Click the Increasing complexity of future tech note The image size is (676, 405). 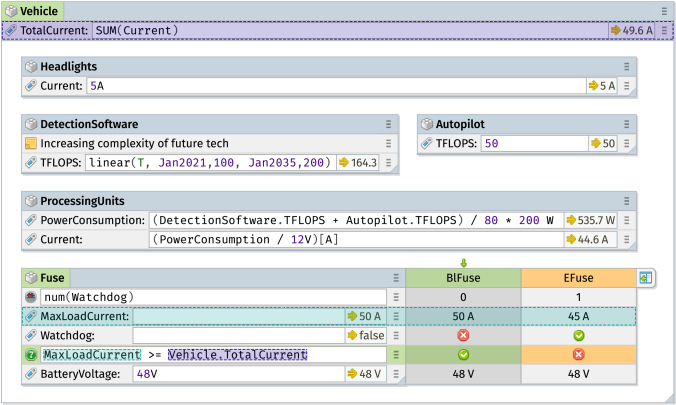[135, 143]
